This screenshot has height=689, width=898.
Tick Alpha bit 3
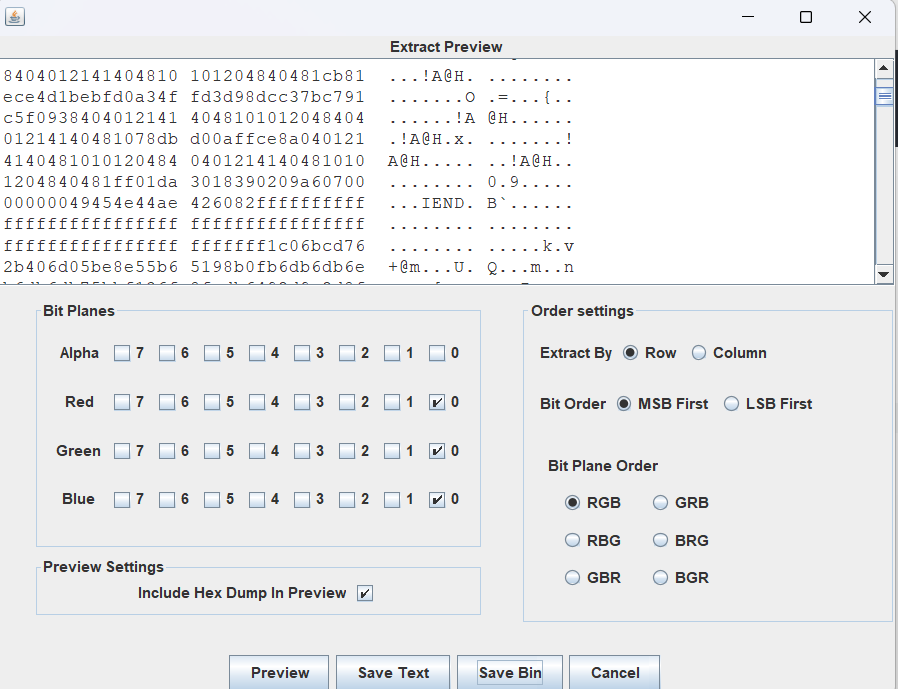pos(302,353)
